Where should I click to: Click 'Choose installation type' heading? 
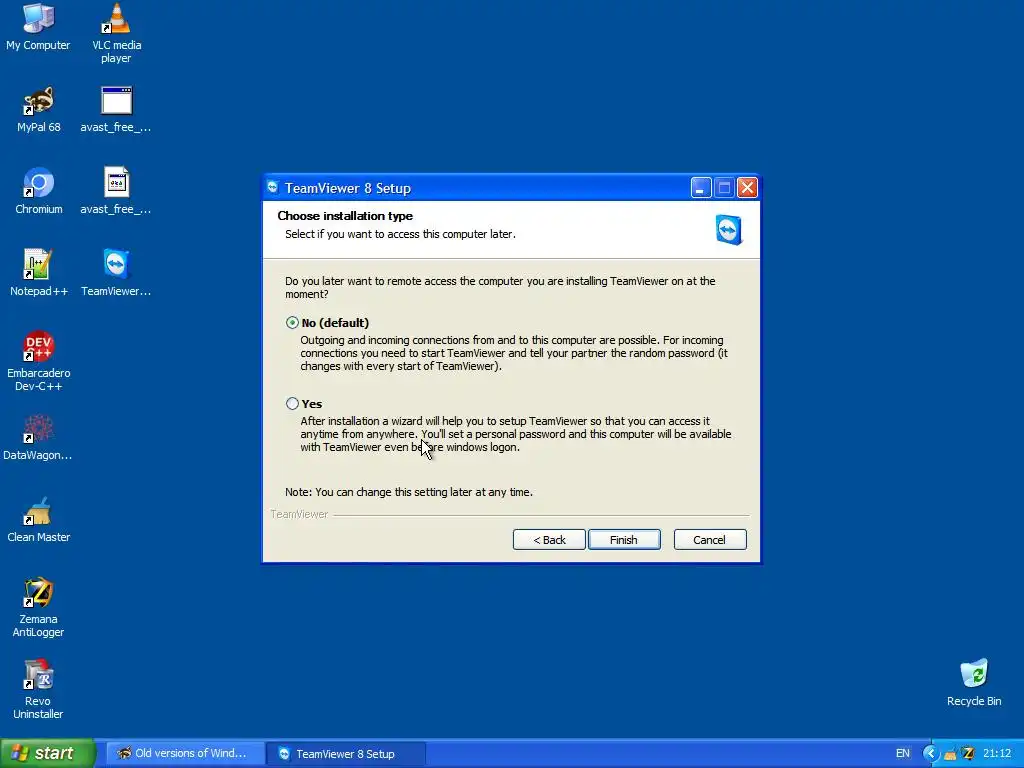pyautogui.click(x=345, y=216)
